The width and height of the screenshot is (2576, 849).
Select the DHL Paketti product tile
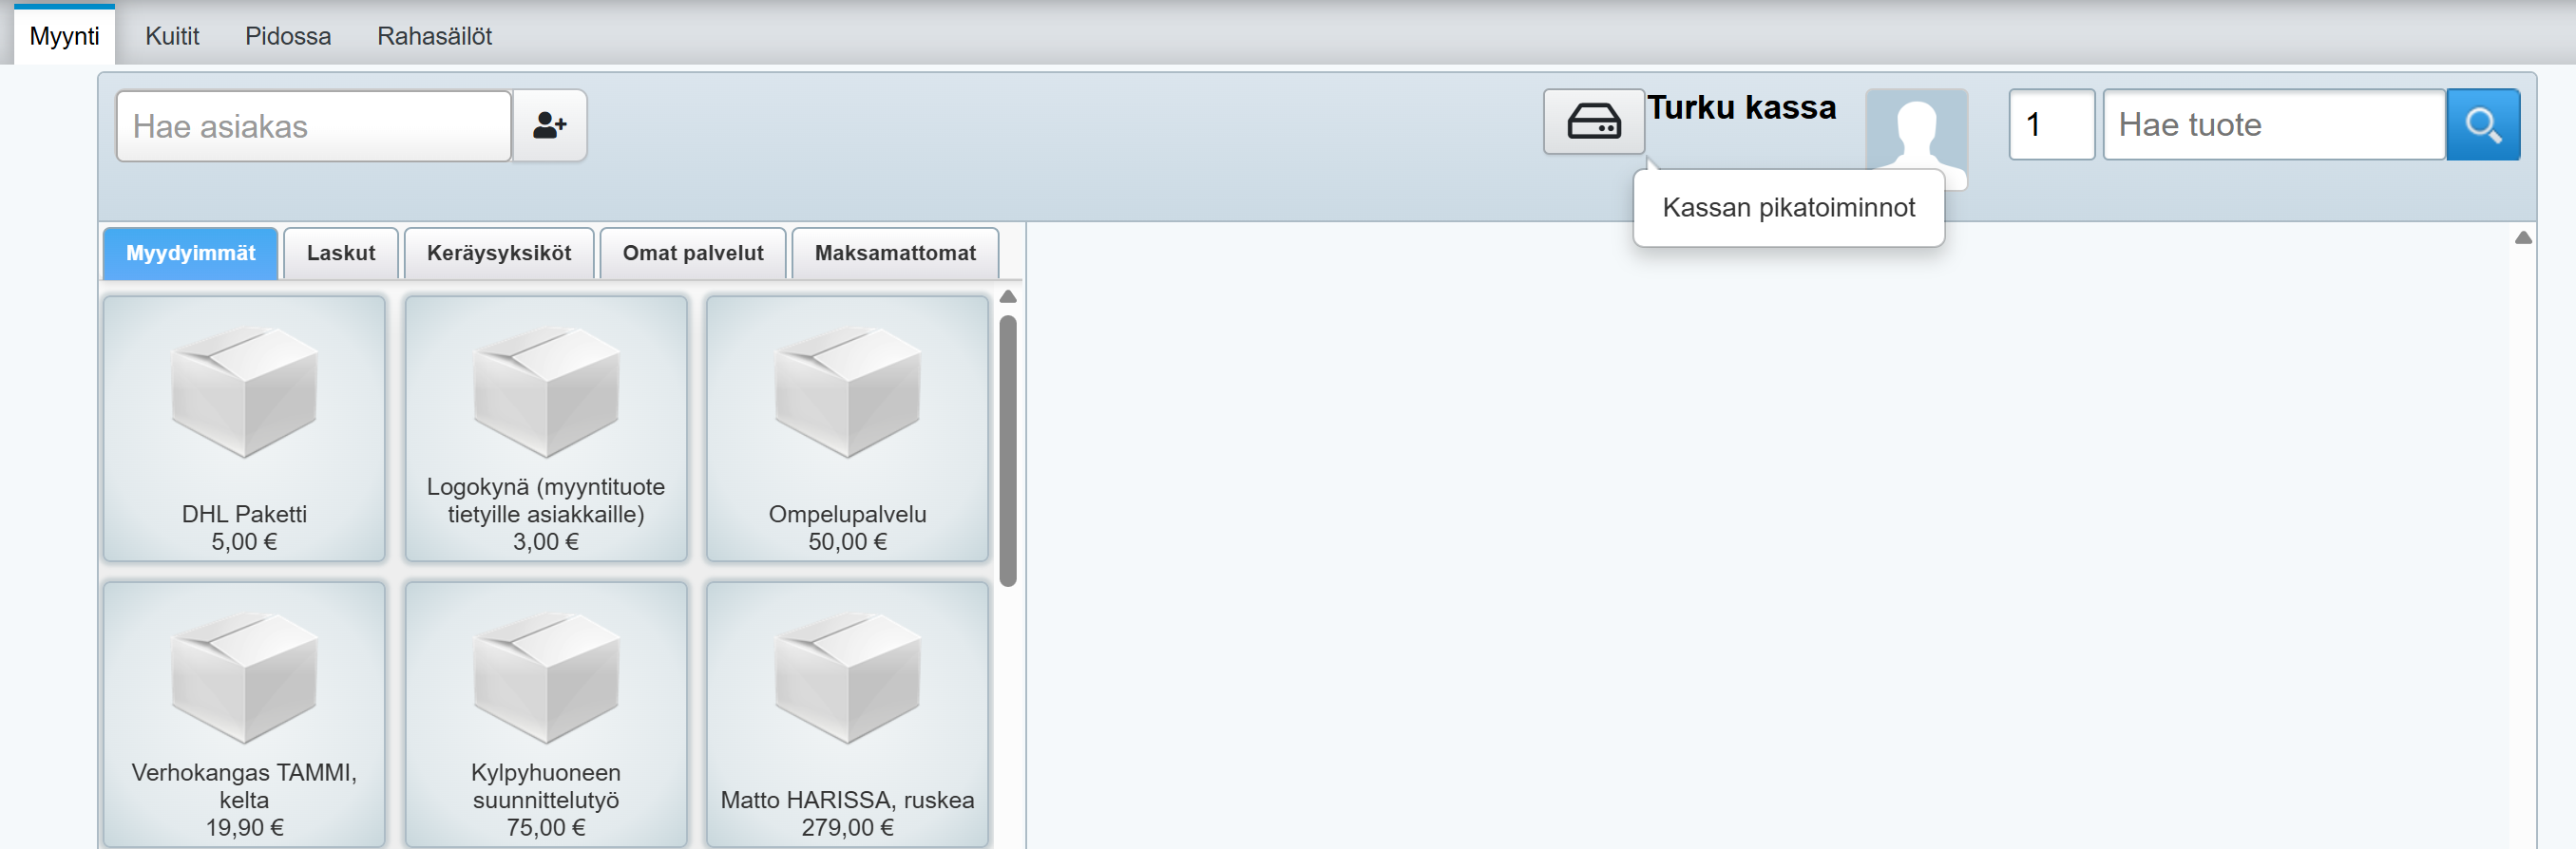[244, 428]
